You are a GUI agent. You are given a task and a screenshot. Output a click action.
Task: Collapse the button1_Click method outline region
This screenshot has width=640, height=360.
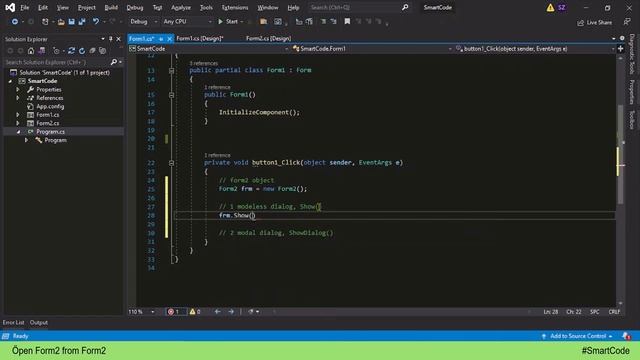[x=171, y=163]
